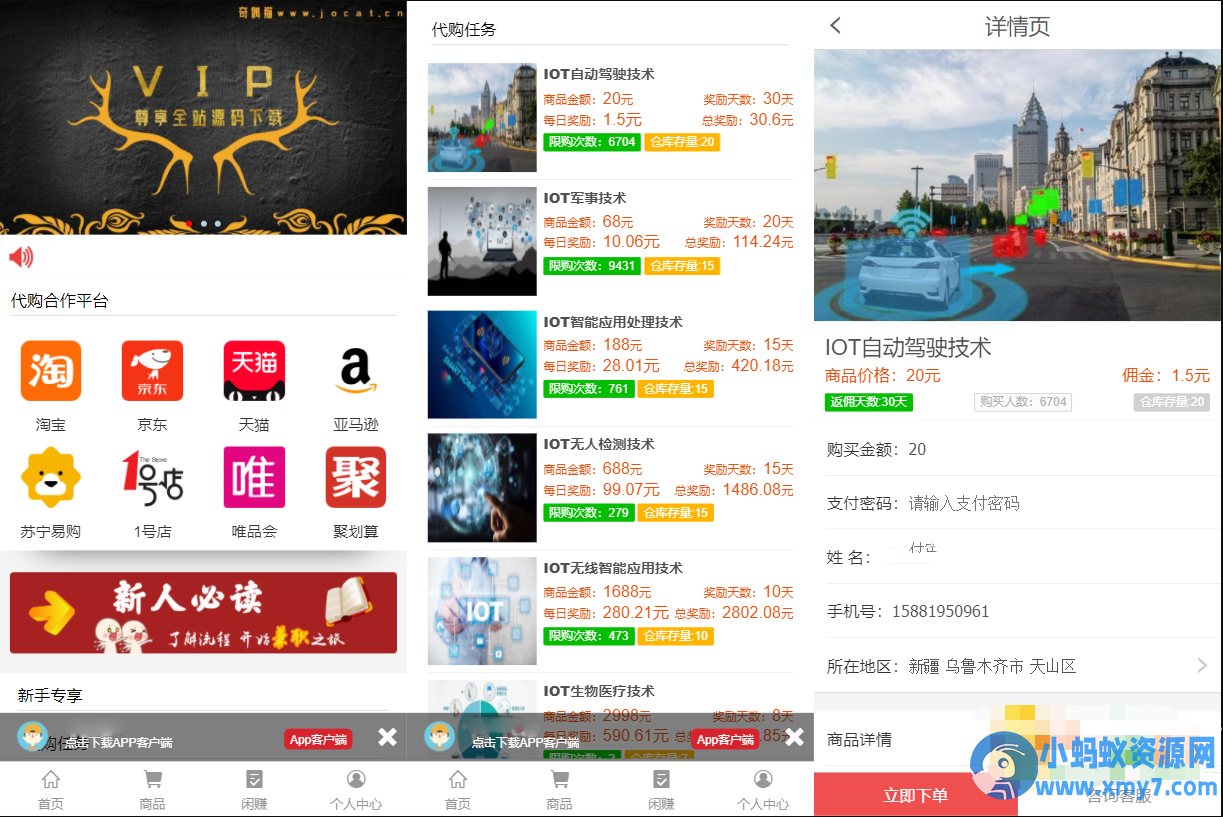1223x817 pixels.
Task: Click the 立即下单 order button
Action: pos(915,795)
